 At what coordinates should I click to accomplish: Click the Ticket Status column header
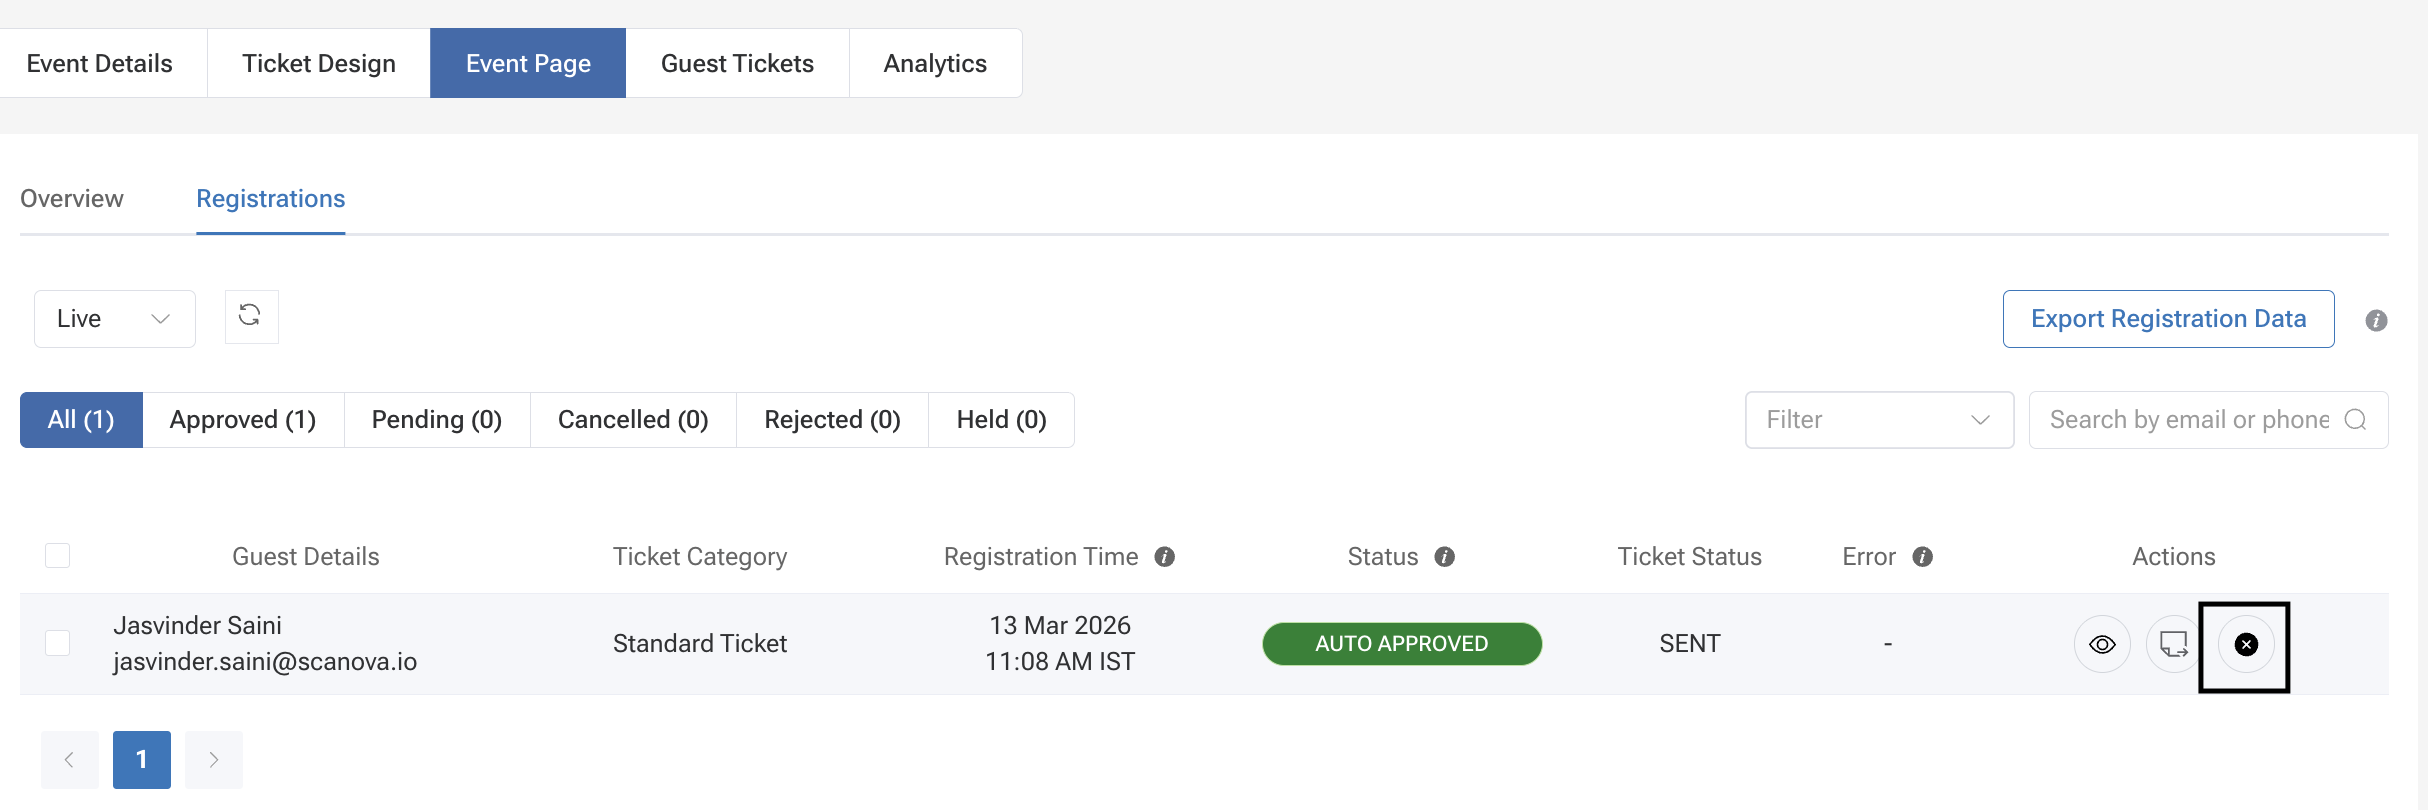point(1690,557)
